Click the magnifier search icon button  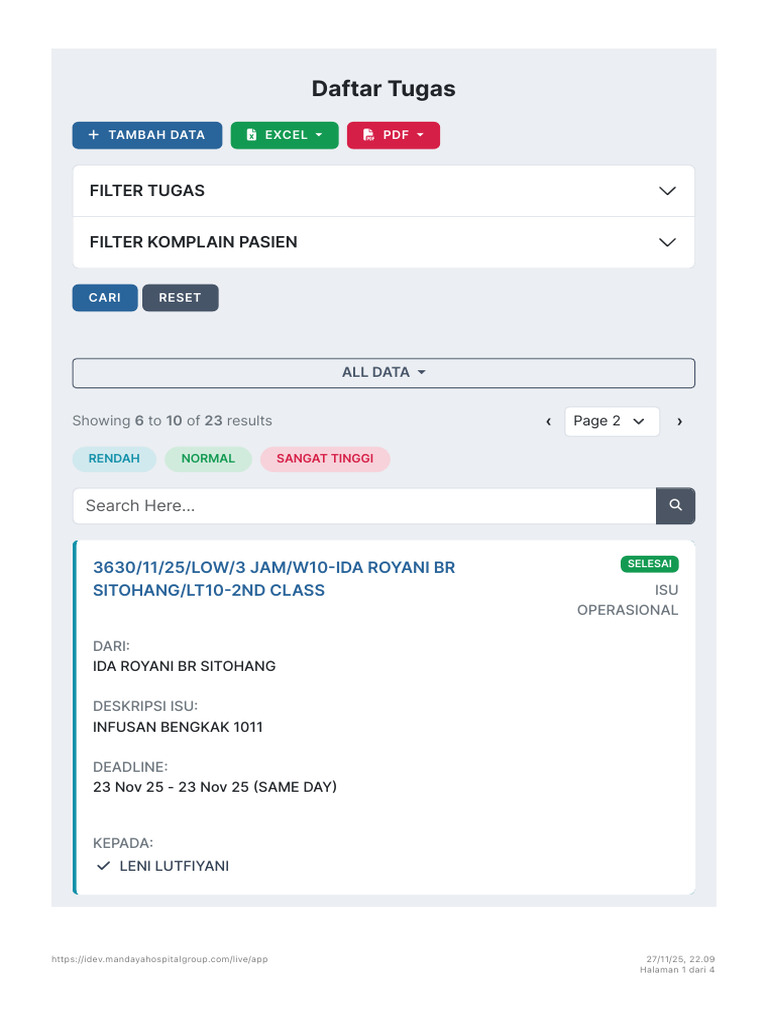[675, 505]
